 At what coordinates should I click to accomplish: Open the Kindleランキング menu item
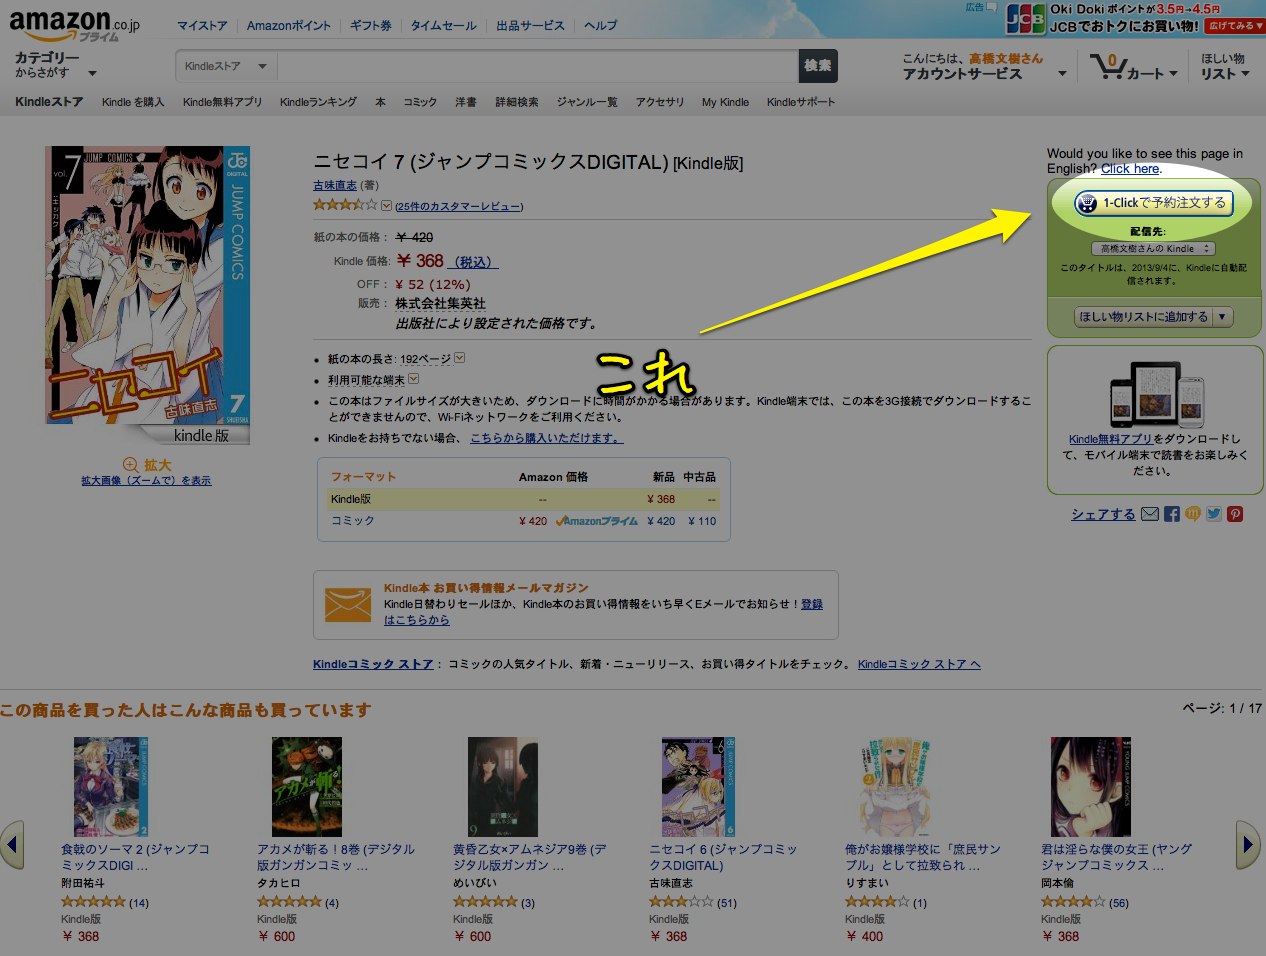click(x=318, y=102)
